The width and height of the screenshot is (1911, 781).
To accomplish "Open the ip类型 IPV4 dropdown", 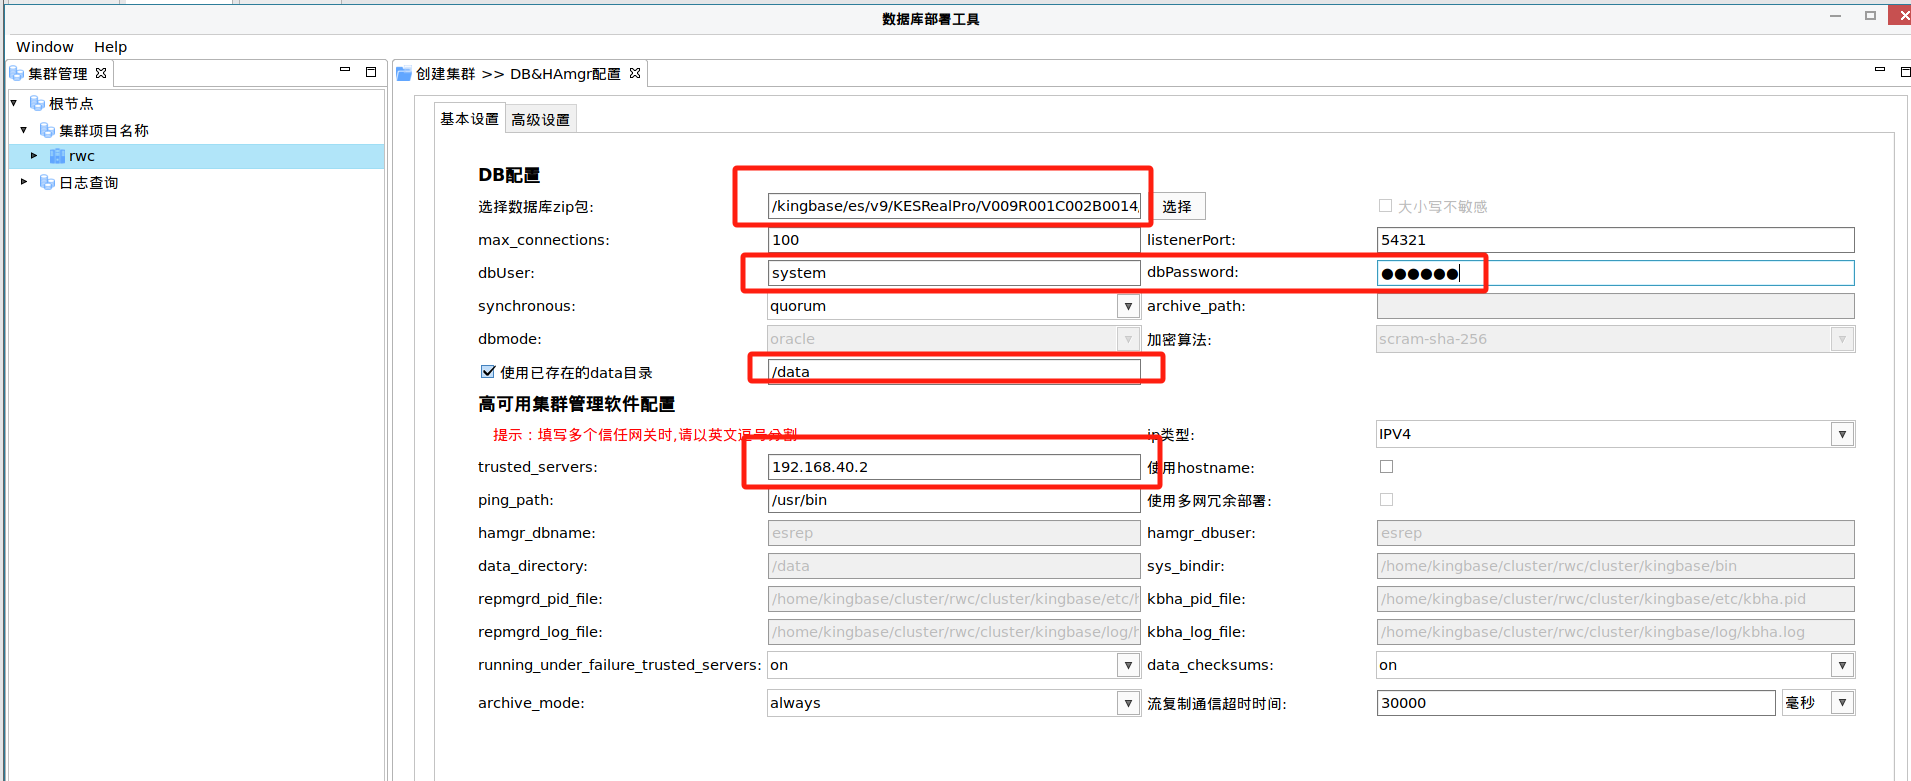I will pyautogui.click(x=1842, y=434).
